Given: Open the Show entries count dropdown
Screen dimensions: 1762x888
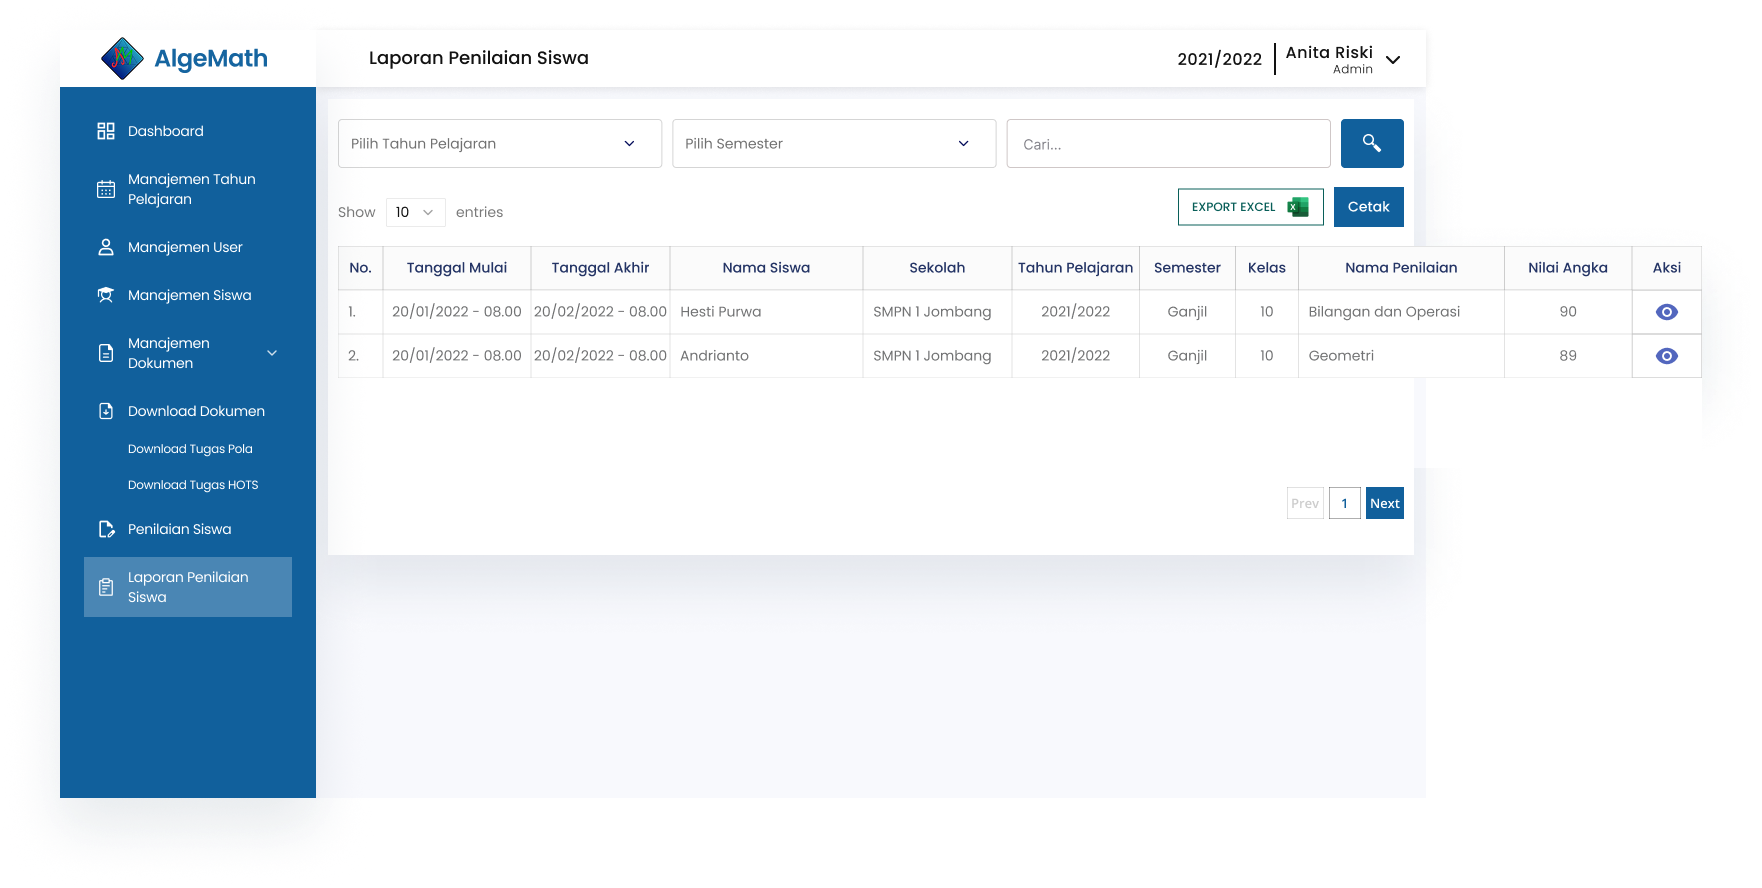Looking at the screenshot, I should (416, 212).
